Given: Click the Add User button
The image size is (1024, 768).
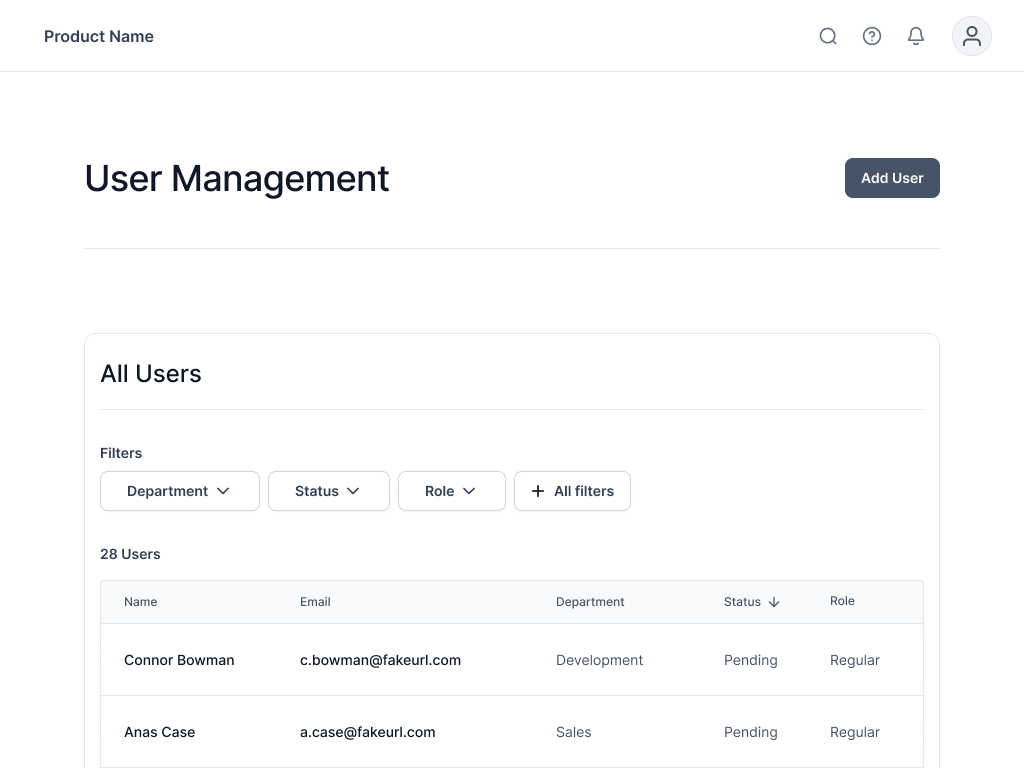Looking at the screenshot, I should [892, 178].
